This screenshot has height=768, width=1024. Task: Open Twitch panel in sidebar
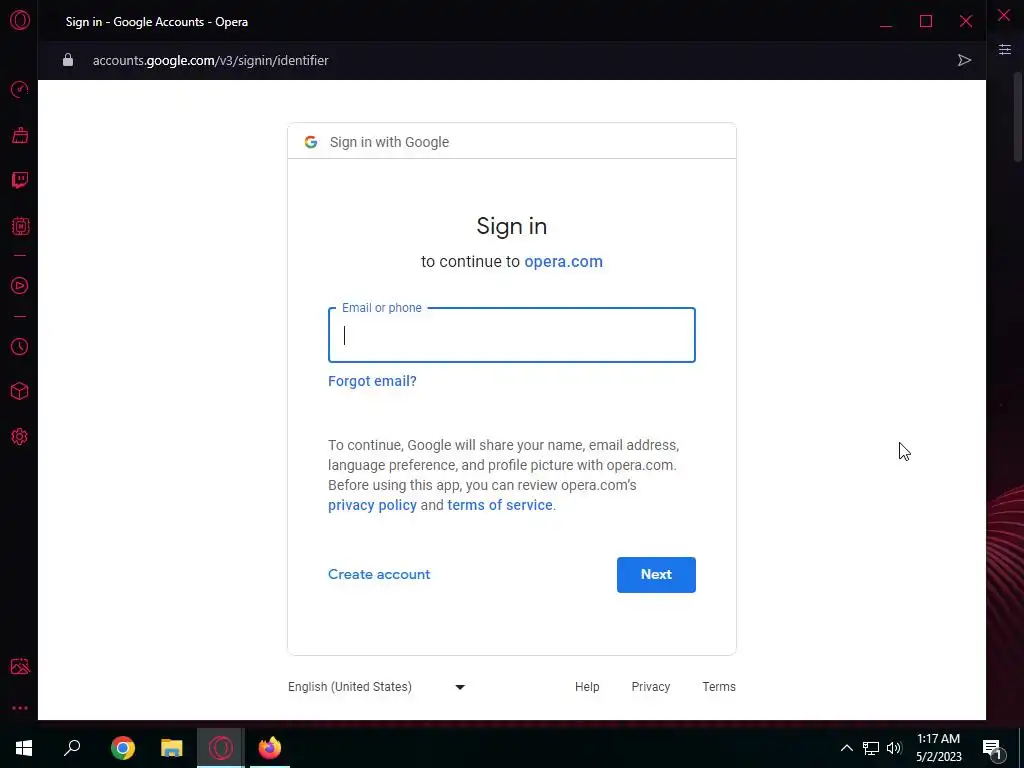tap(20, 180)
